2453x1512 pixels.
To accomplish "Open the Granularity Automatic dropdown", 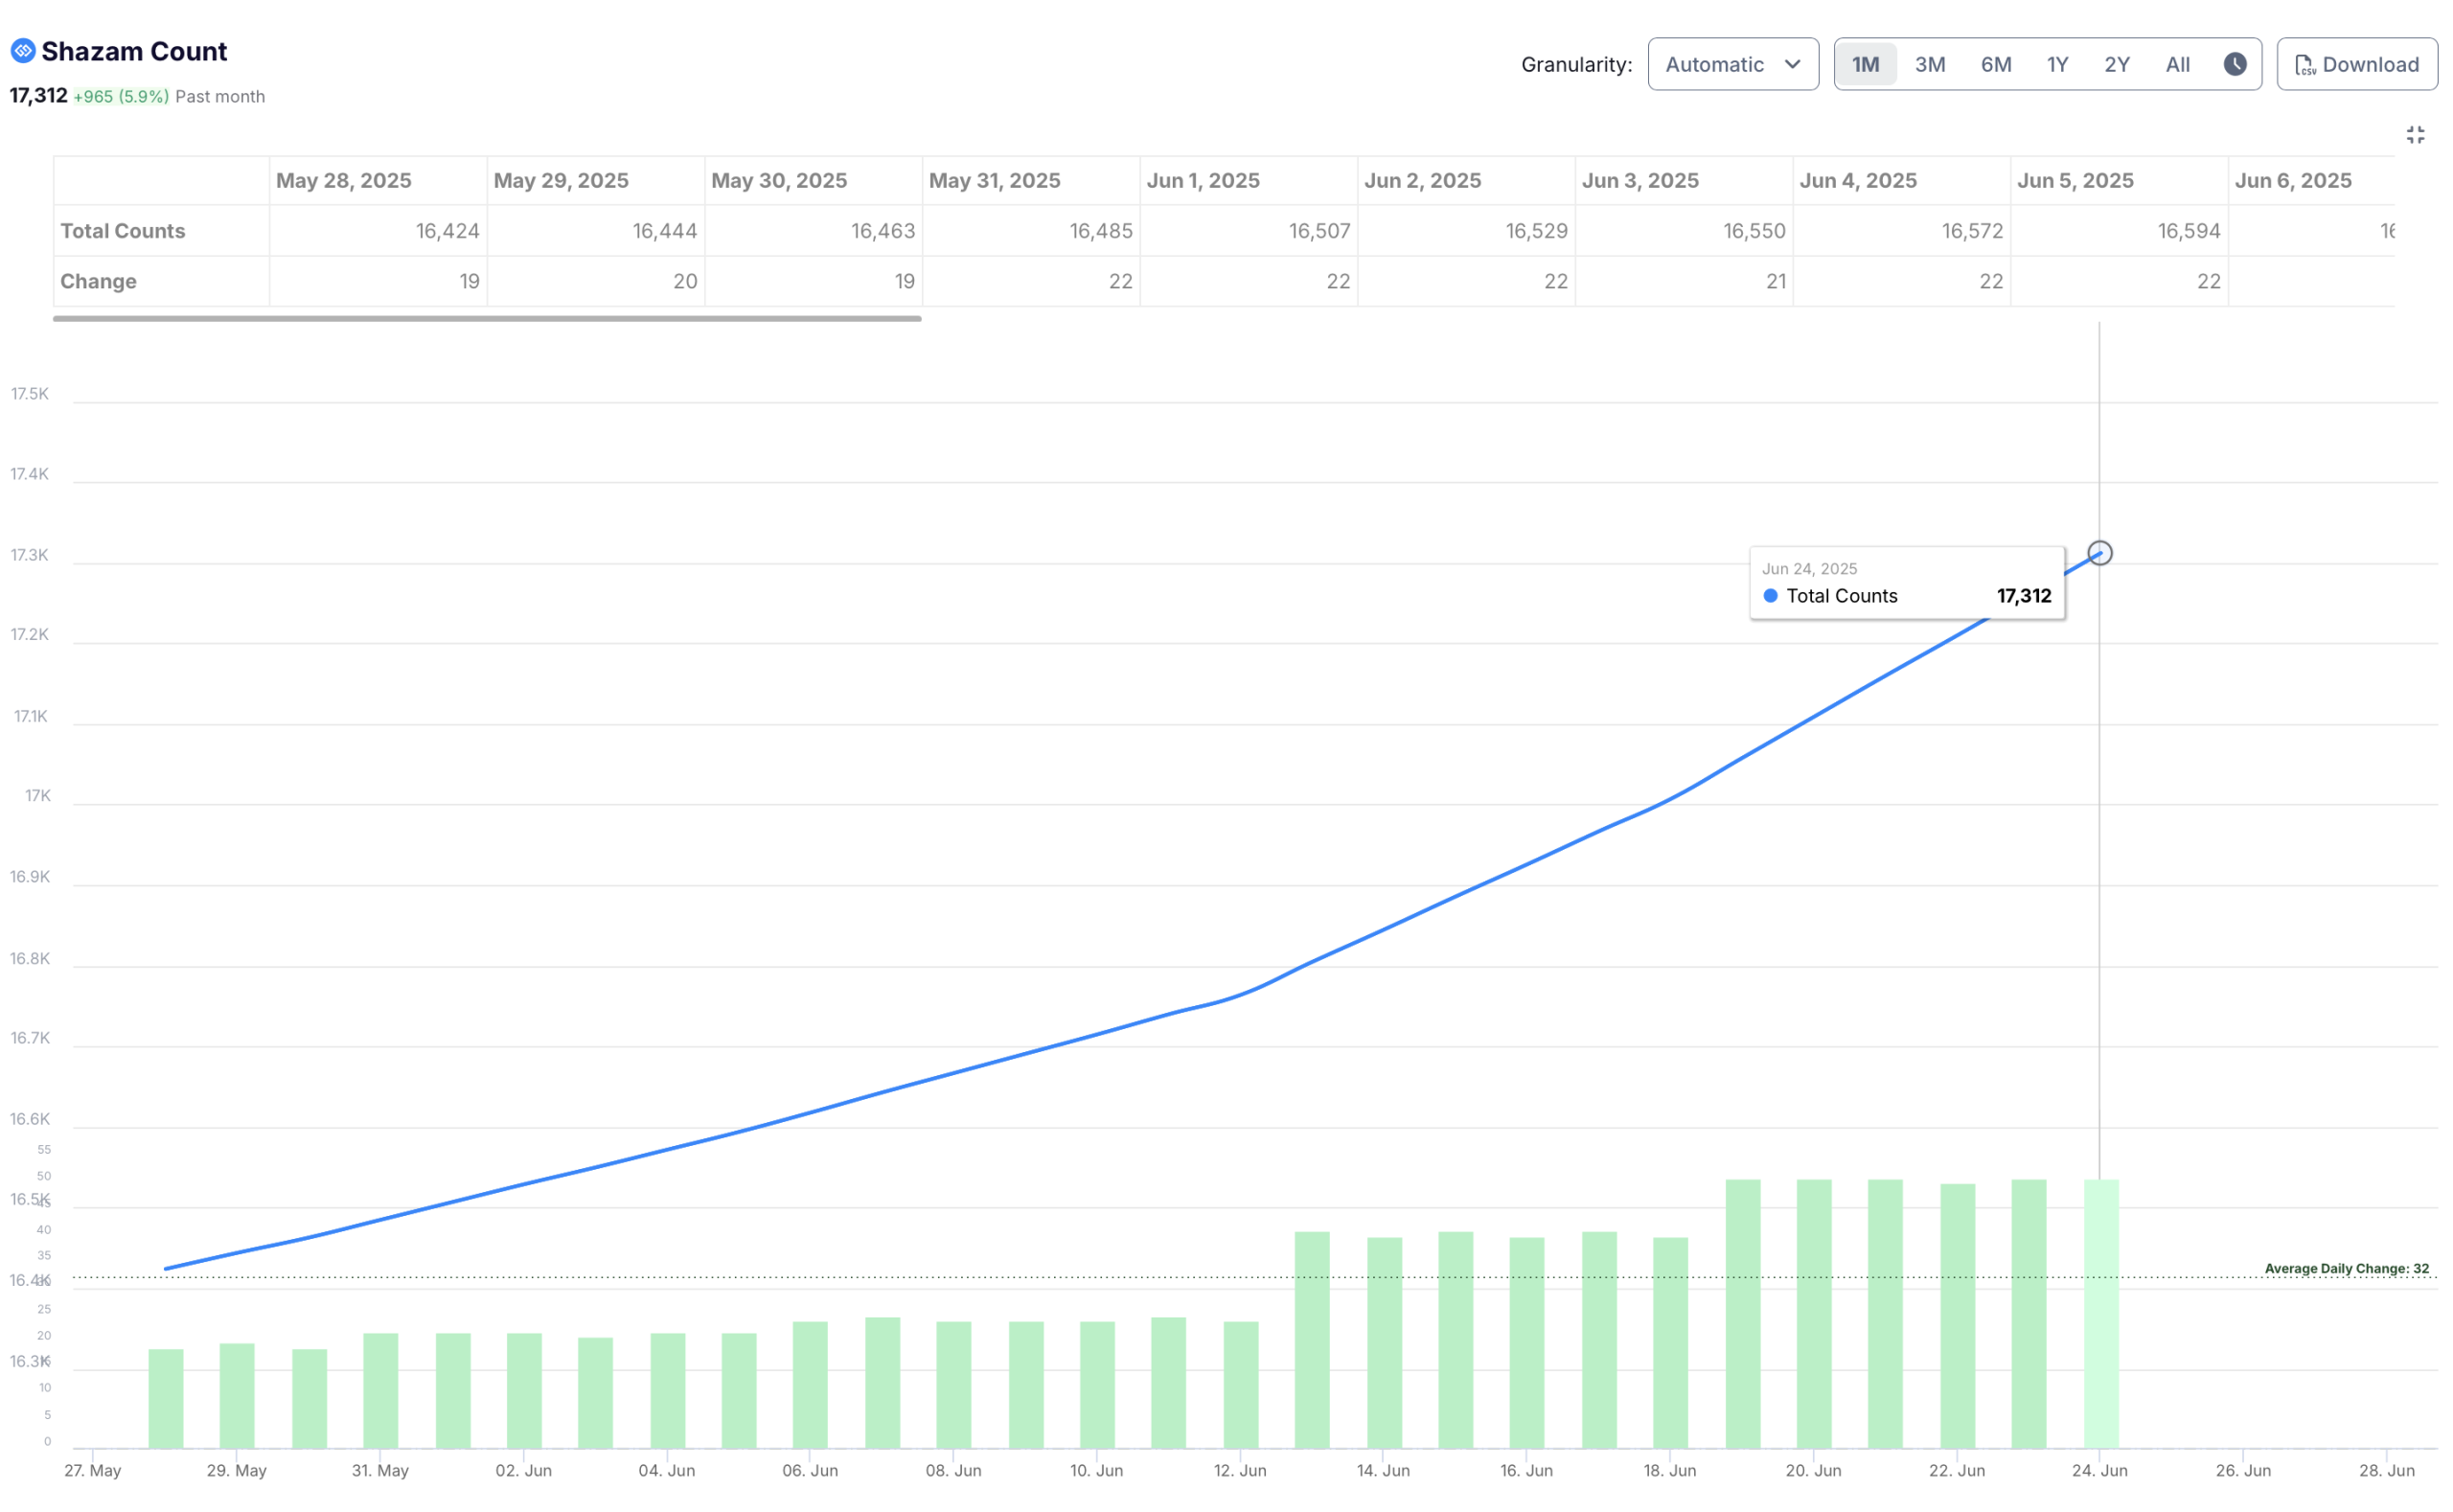I will point(1732,64).
